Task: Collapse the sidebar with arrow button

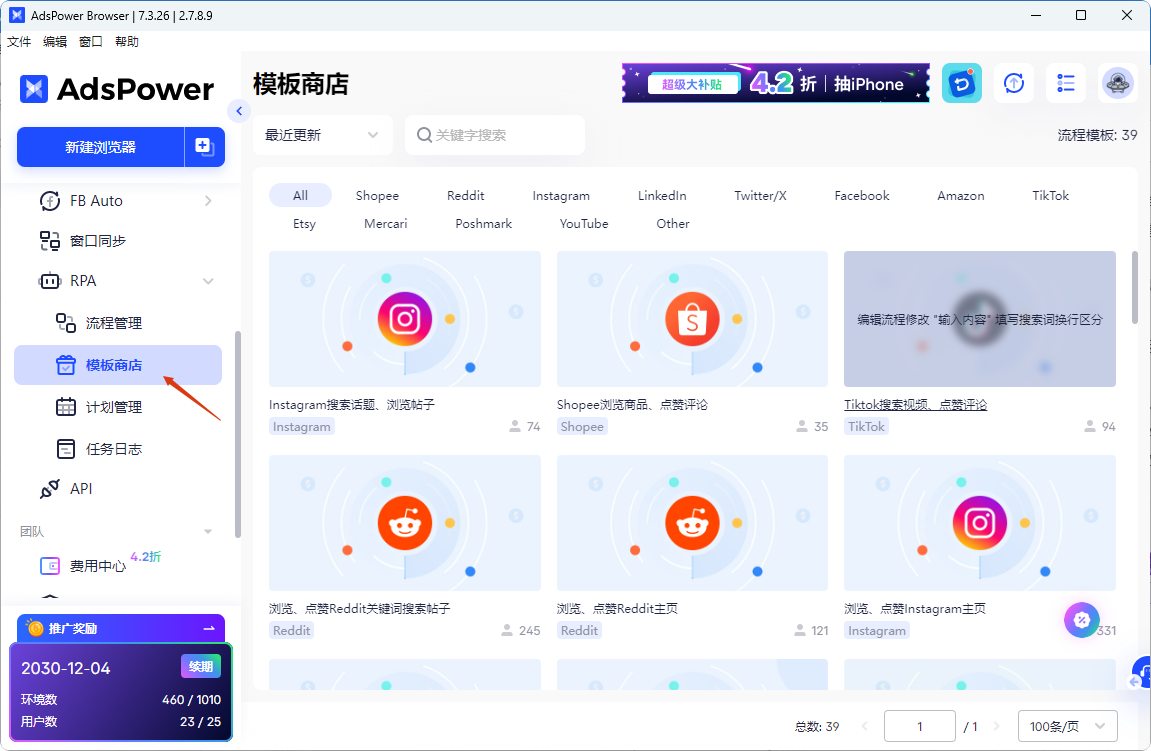Action: pos(239,111)
